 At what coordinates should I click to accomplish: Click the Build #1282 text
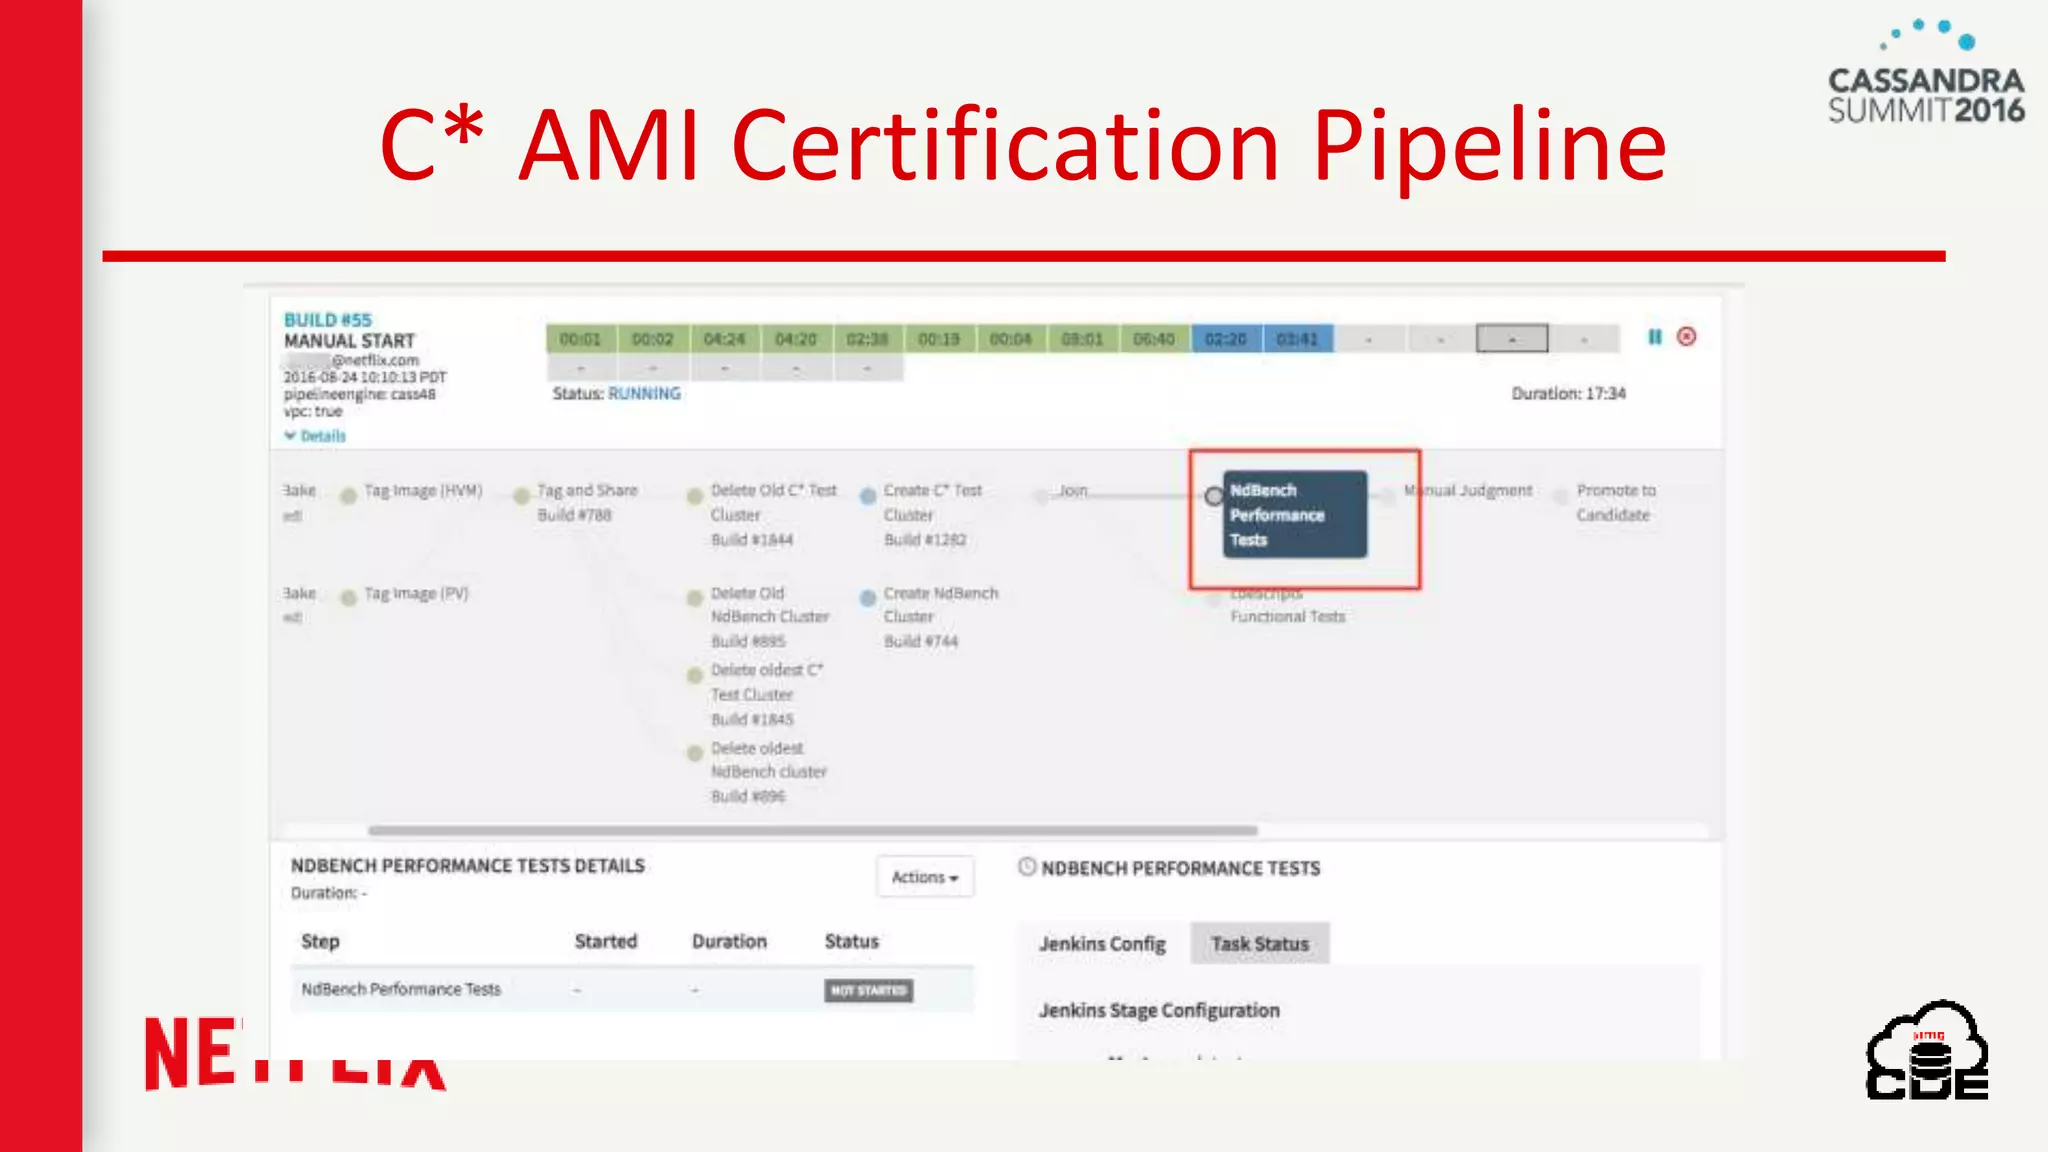coord(925,540)
